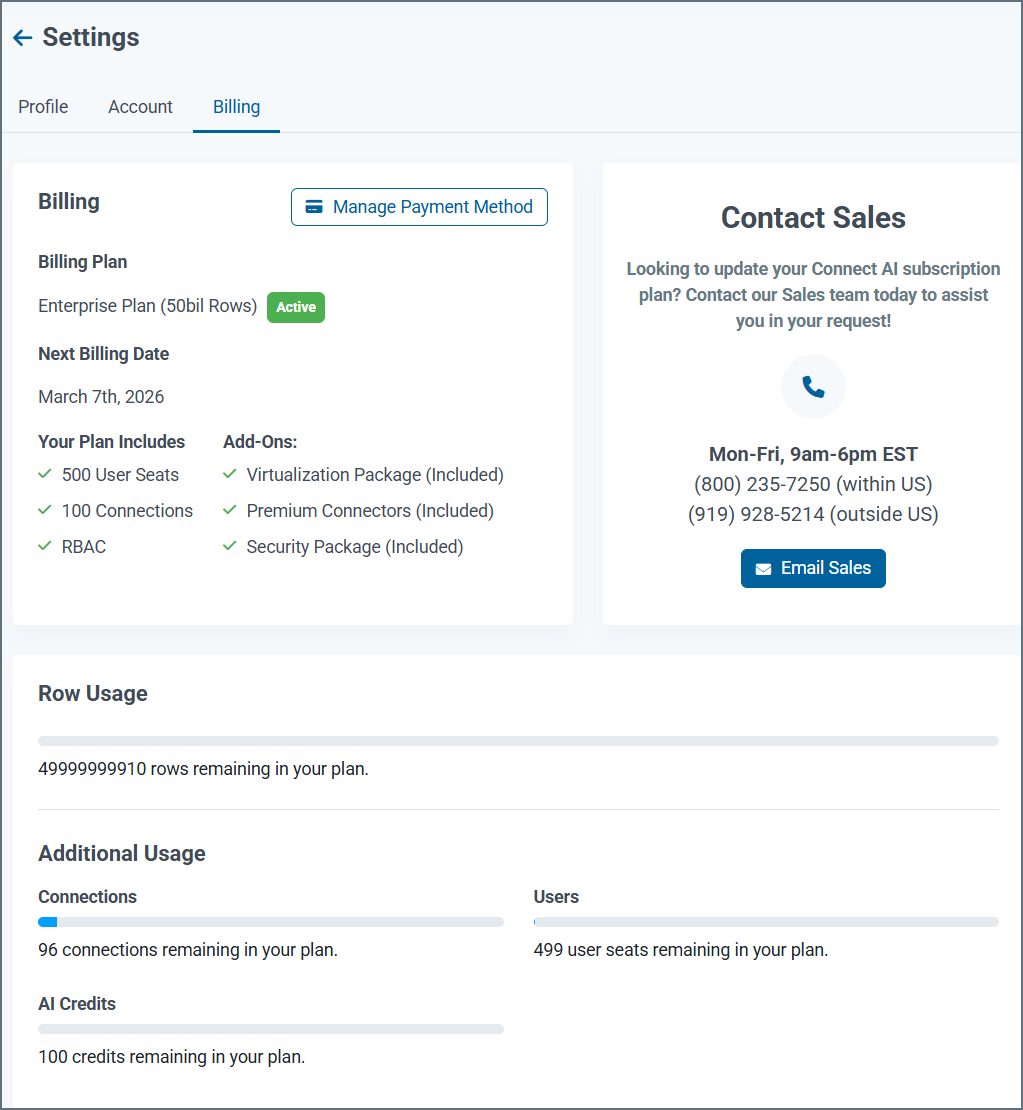Click the checkmark beside Virtualization Package
The image size is (1023, 1110).
point(229,474)
